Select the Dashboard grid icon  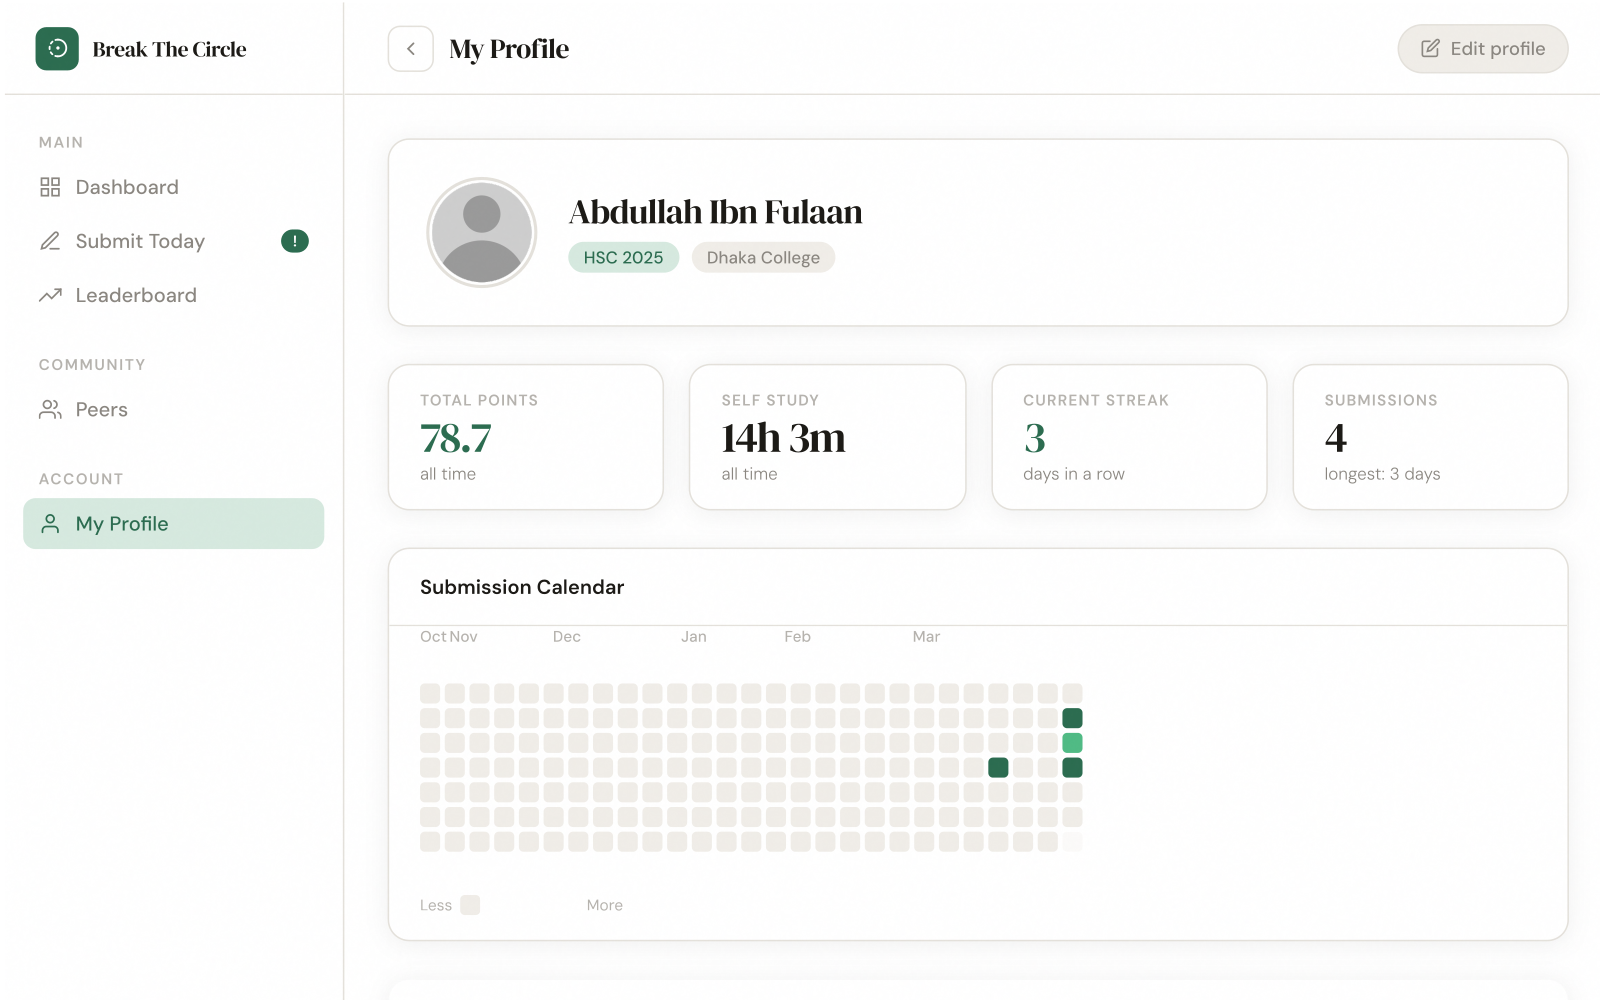[51, 187]
